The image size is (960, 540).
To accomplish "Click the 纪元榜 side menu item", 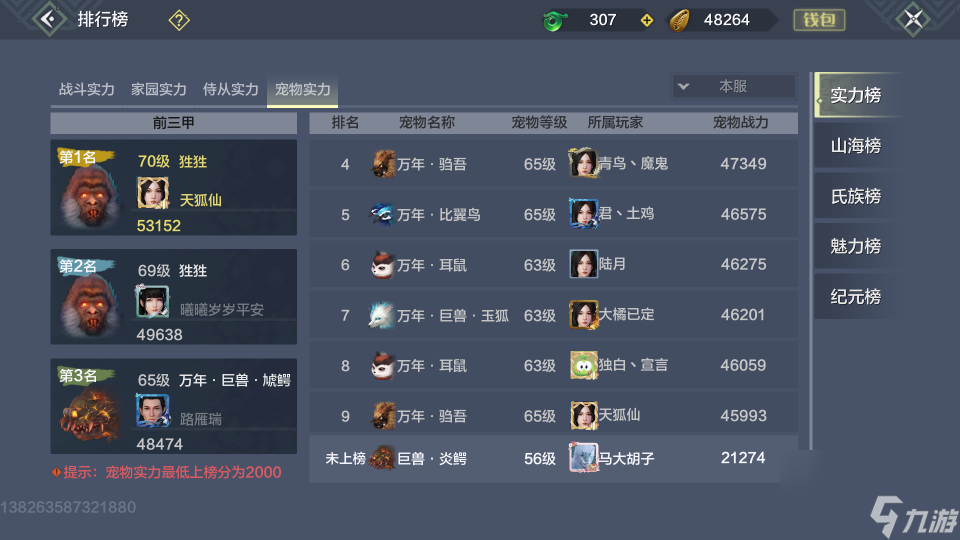I will (855, 297).
